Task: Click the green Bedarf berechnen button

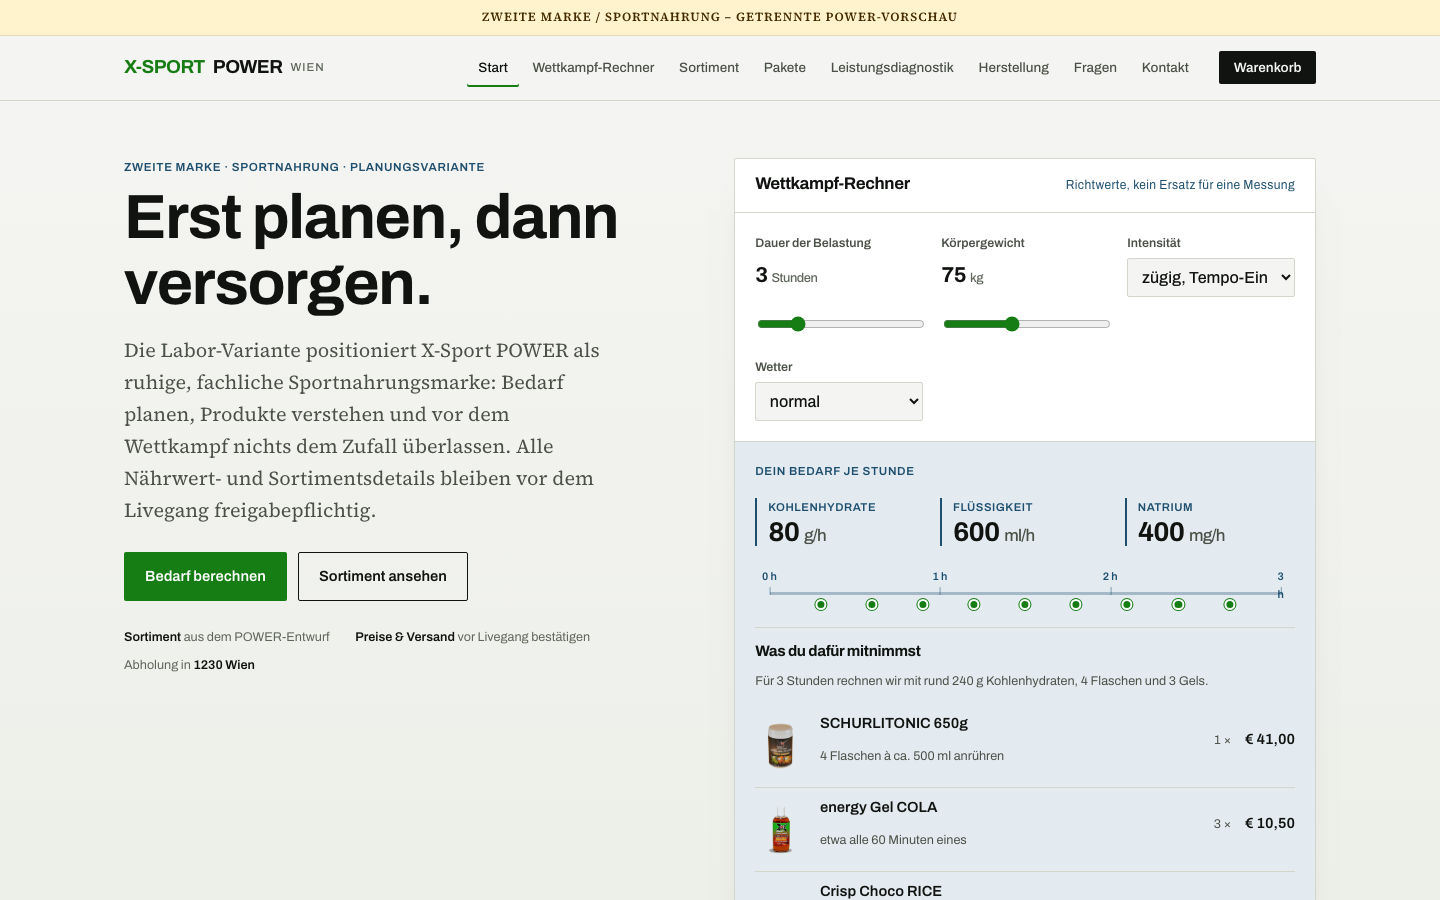Action: tap(205, 576)
